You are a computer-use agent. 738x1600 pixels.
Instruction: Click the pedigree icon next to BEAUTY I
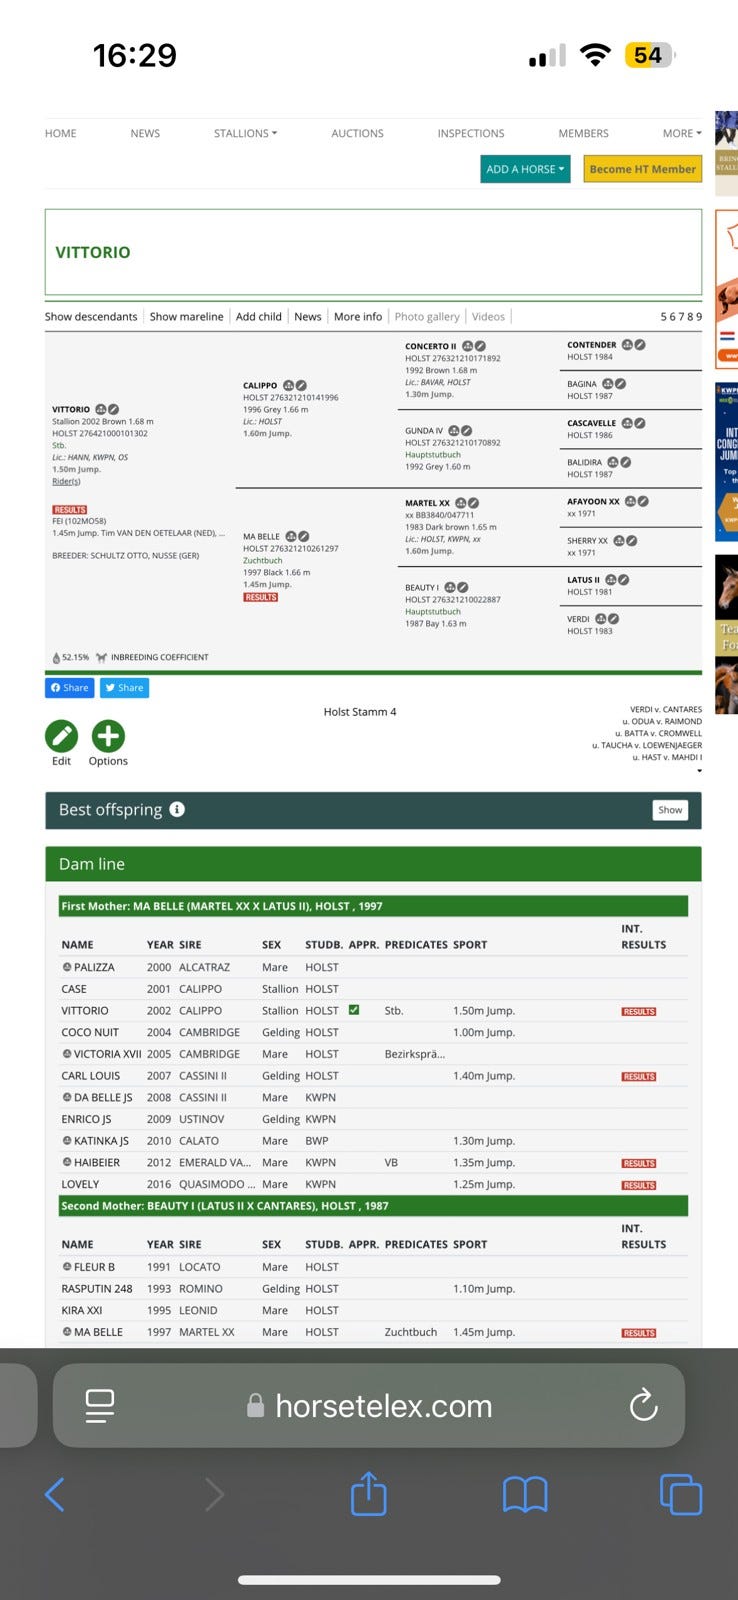point(450,587)
